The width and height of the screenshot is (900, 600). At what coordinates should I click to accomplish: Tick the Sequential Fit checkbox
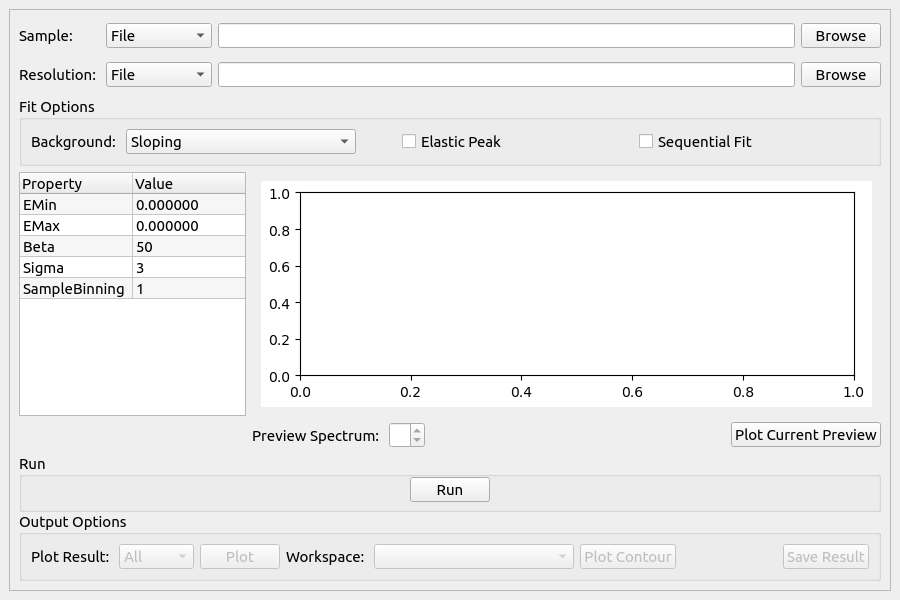coord(646,142)
